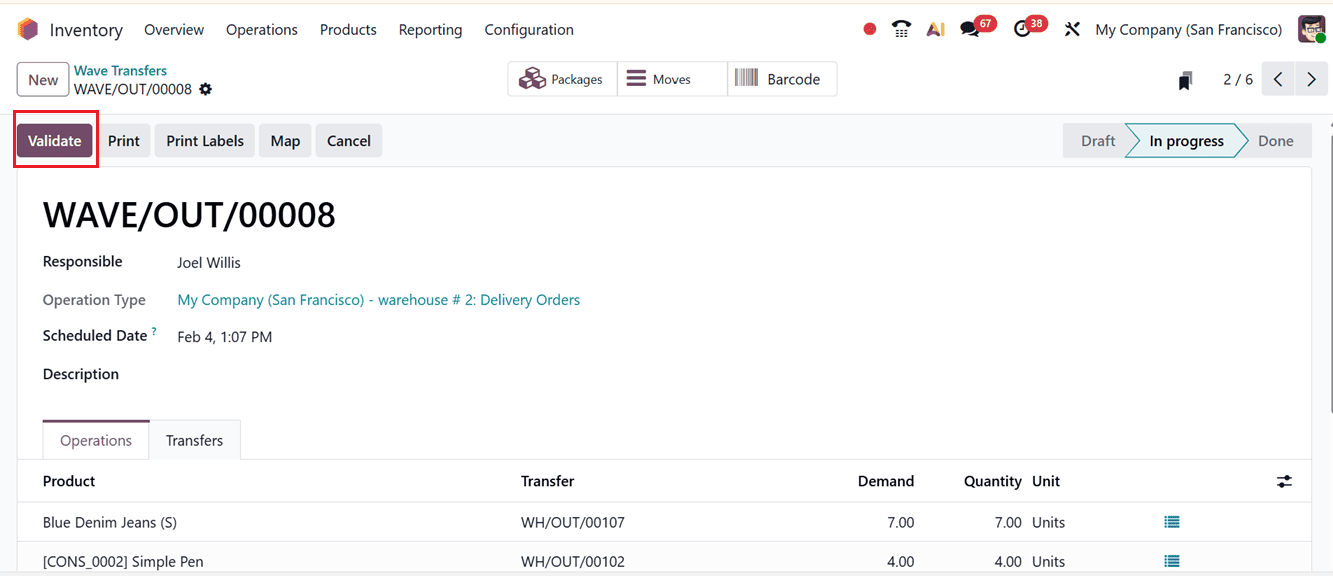
Task: Toggle the bookmark icon near record pager
Action: point(1185,78)
